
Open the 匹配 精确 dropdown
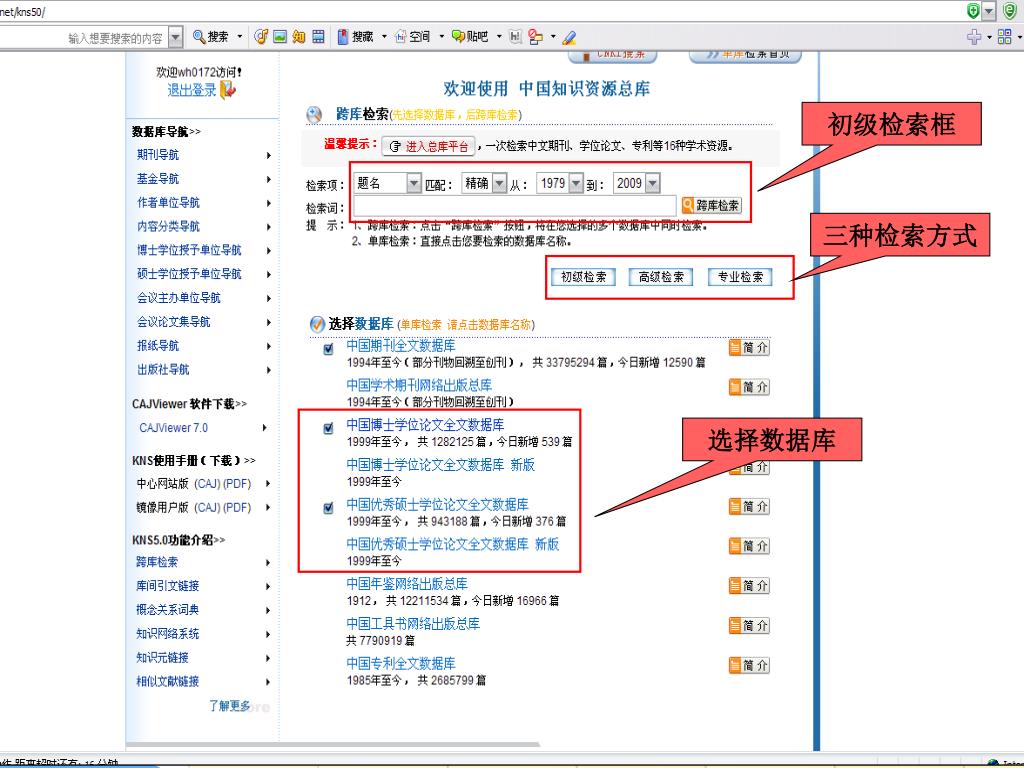pyautogui.click(x=499, y=184)
